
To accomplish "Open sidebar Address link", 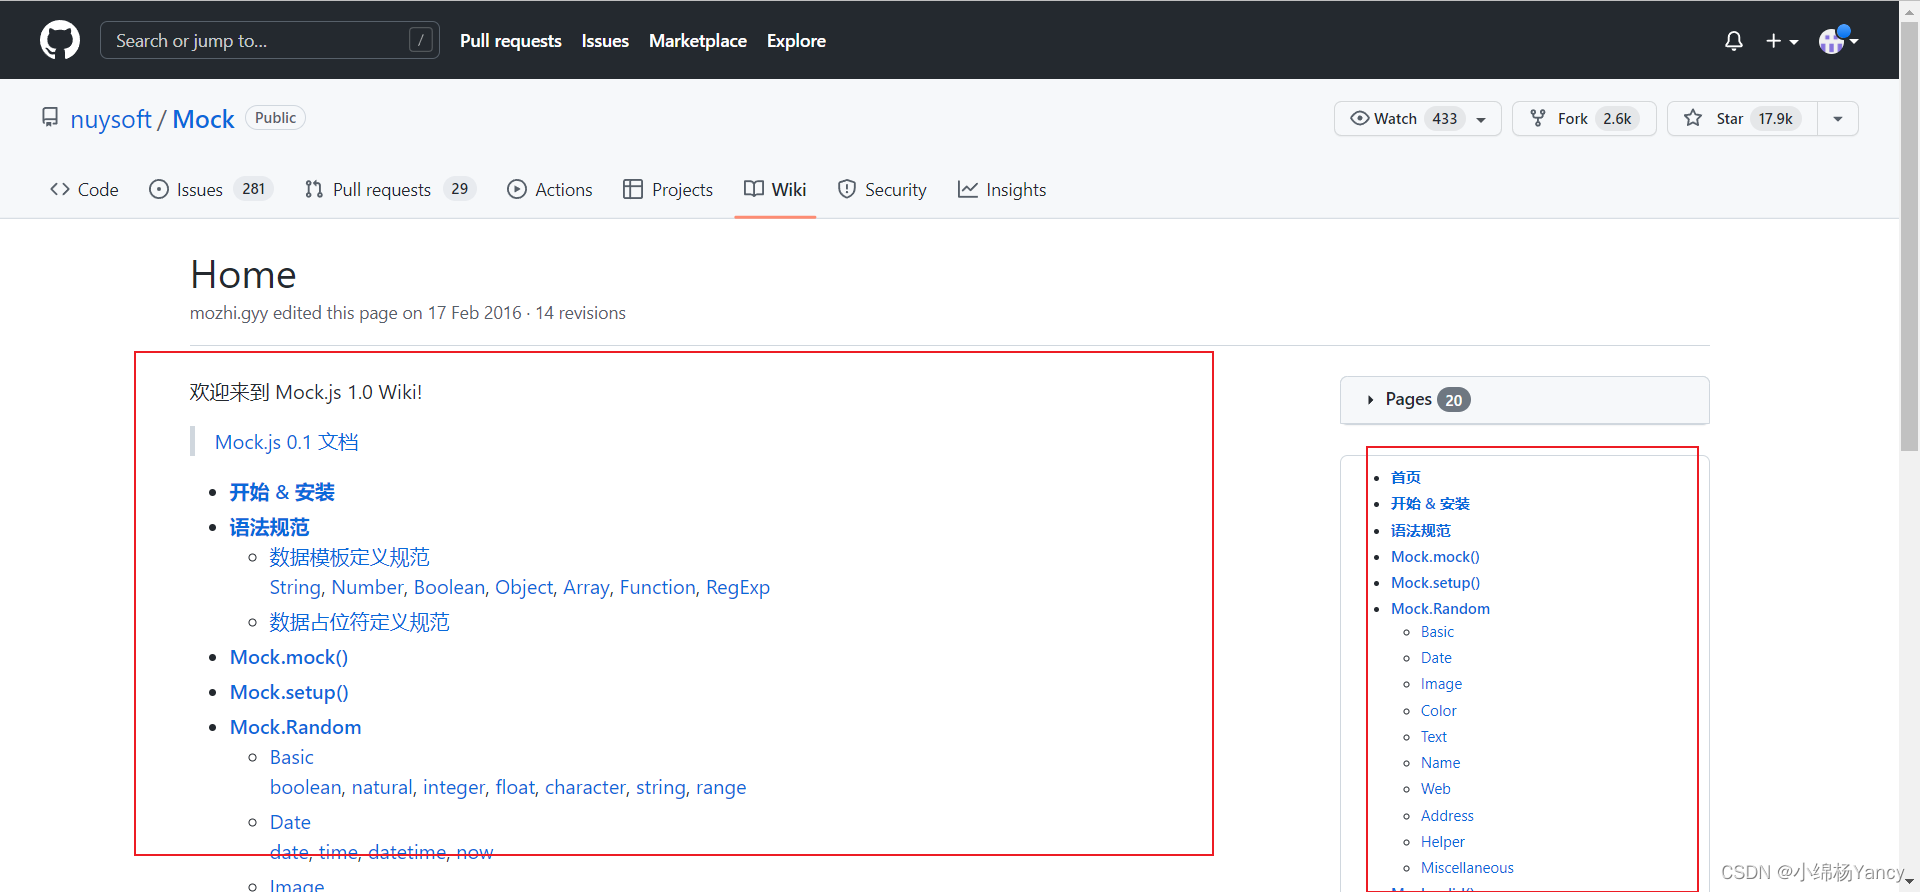I will (1447, 816).
